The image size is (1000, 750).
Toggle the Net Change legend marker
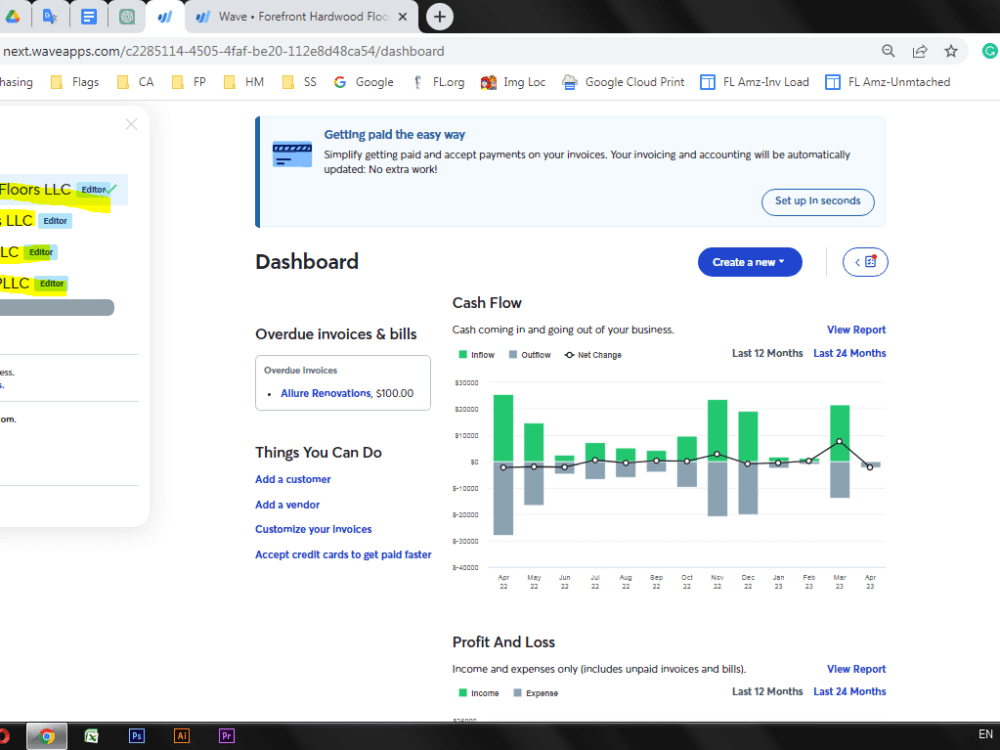[570, 355]
